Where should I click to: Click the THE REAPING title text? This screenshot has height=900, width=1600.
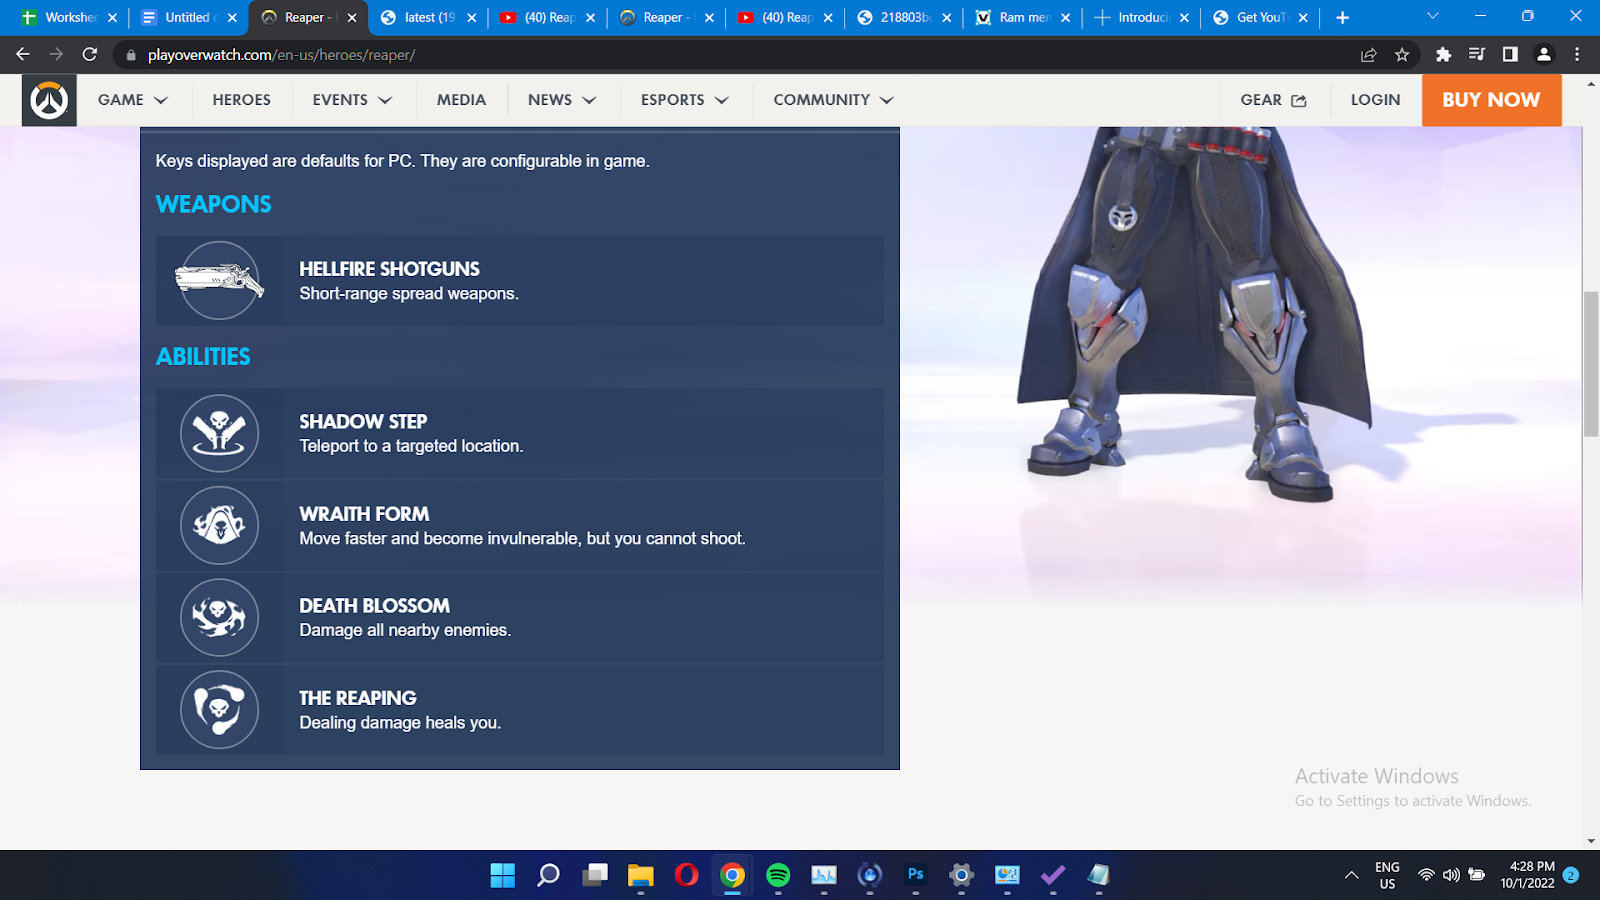point(357,698)
